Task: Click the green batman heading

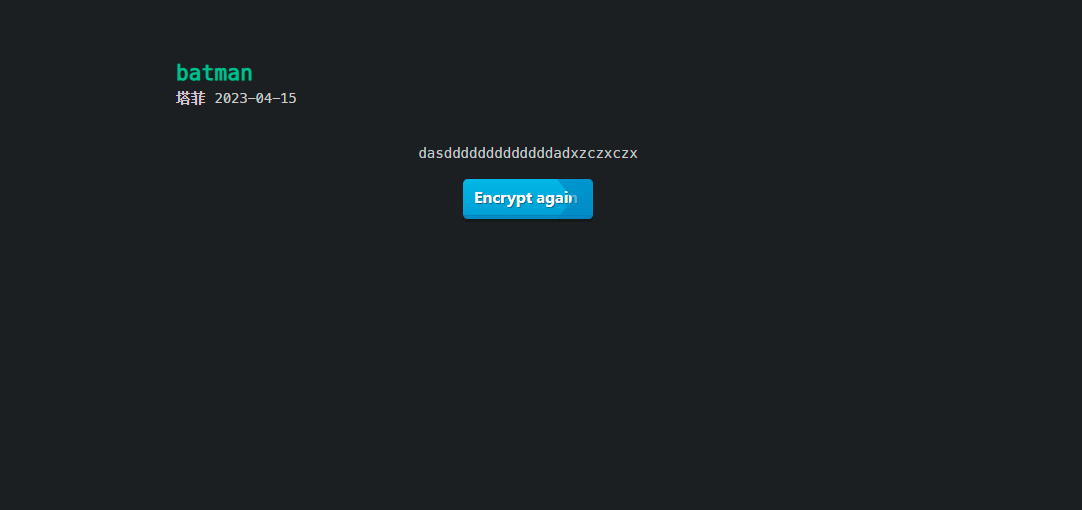Action: point(215,72)
